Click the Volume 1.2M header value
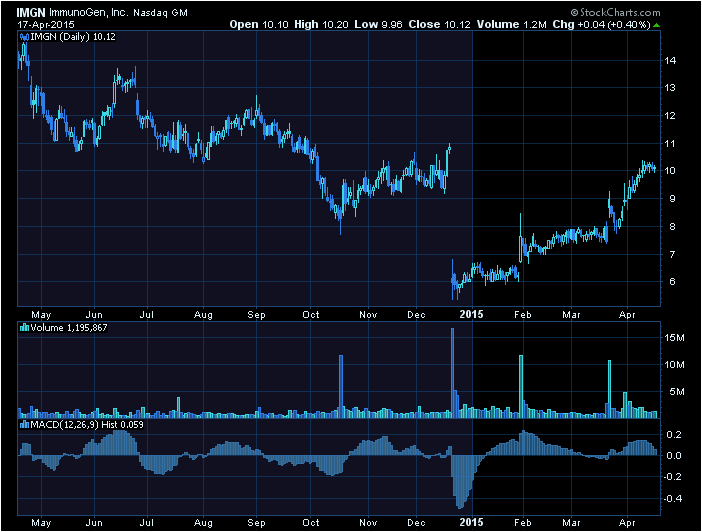 click(511, 25)
